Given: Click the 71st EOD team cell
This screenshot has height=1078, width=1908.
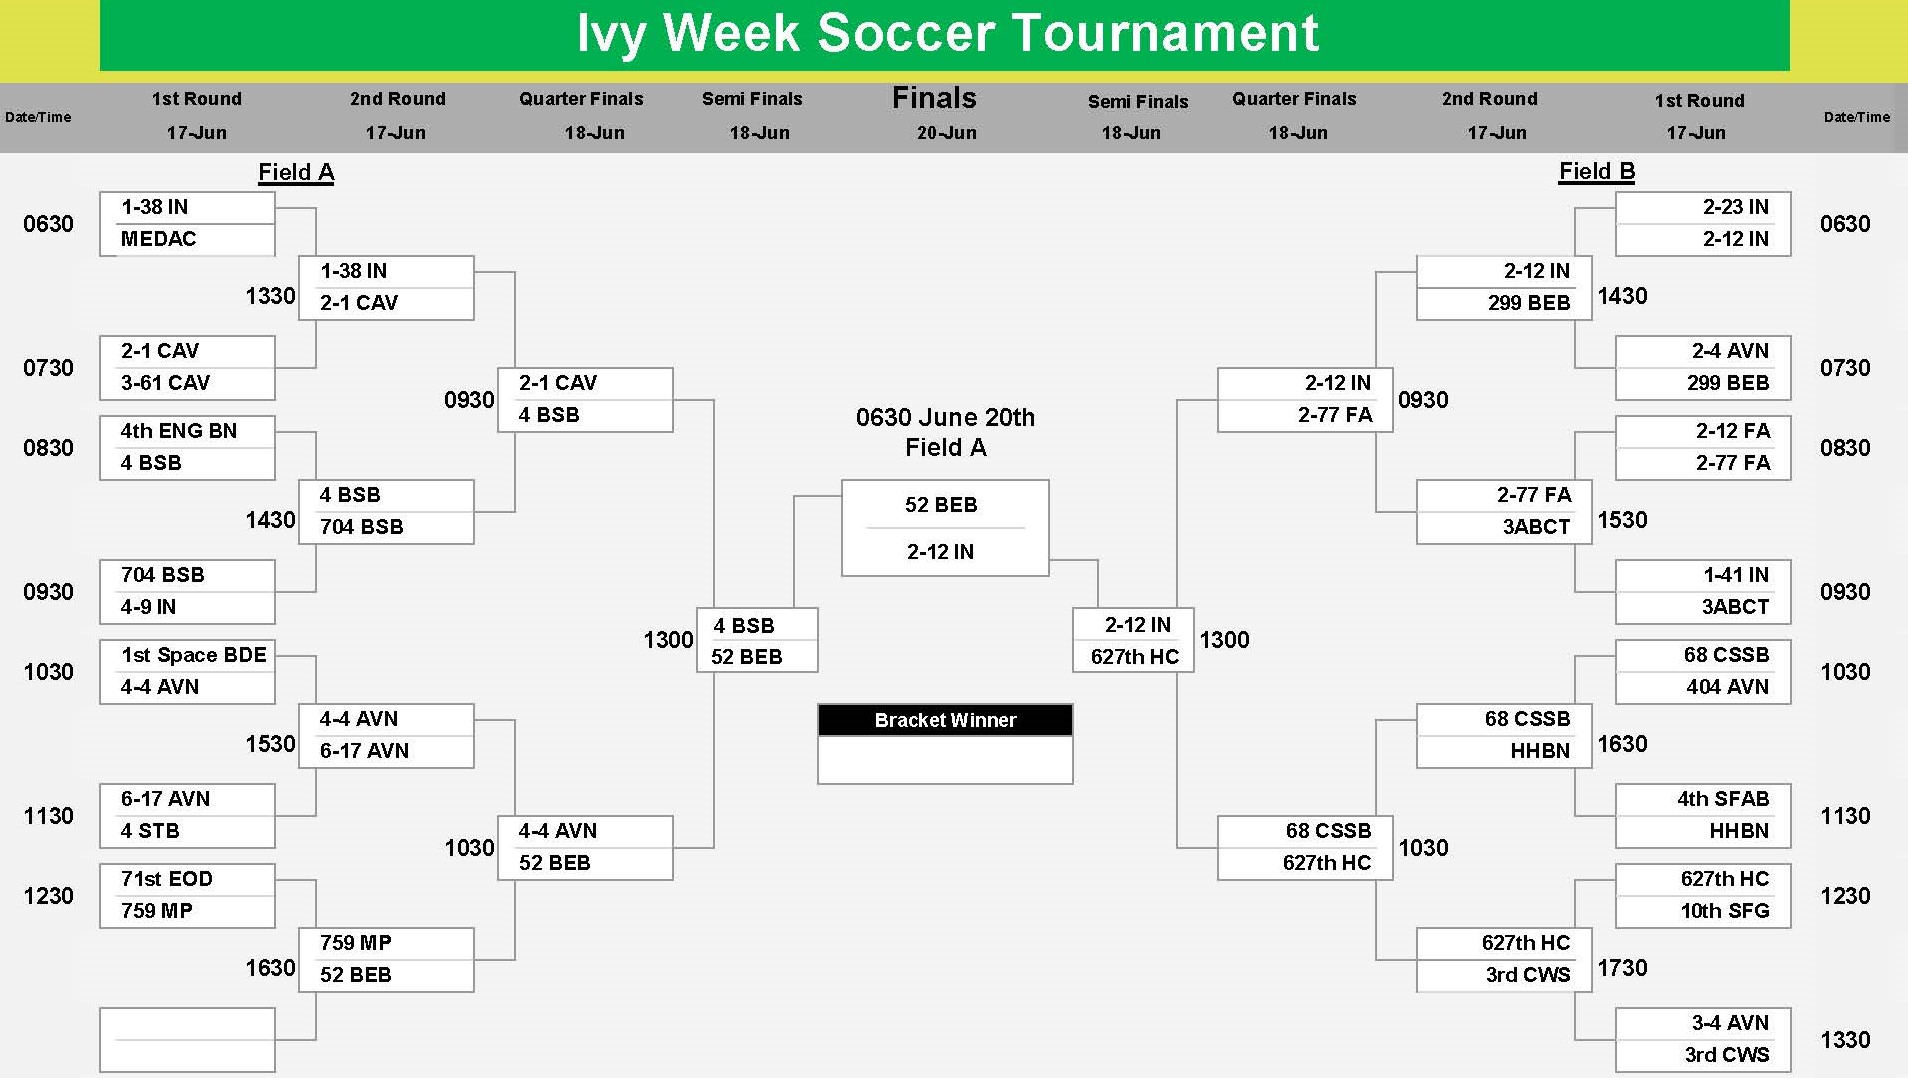Looking at the screenshot, I should 187,879.
